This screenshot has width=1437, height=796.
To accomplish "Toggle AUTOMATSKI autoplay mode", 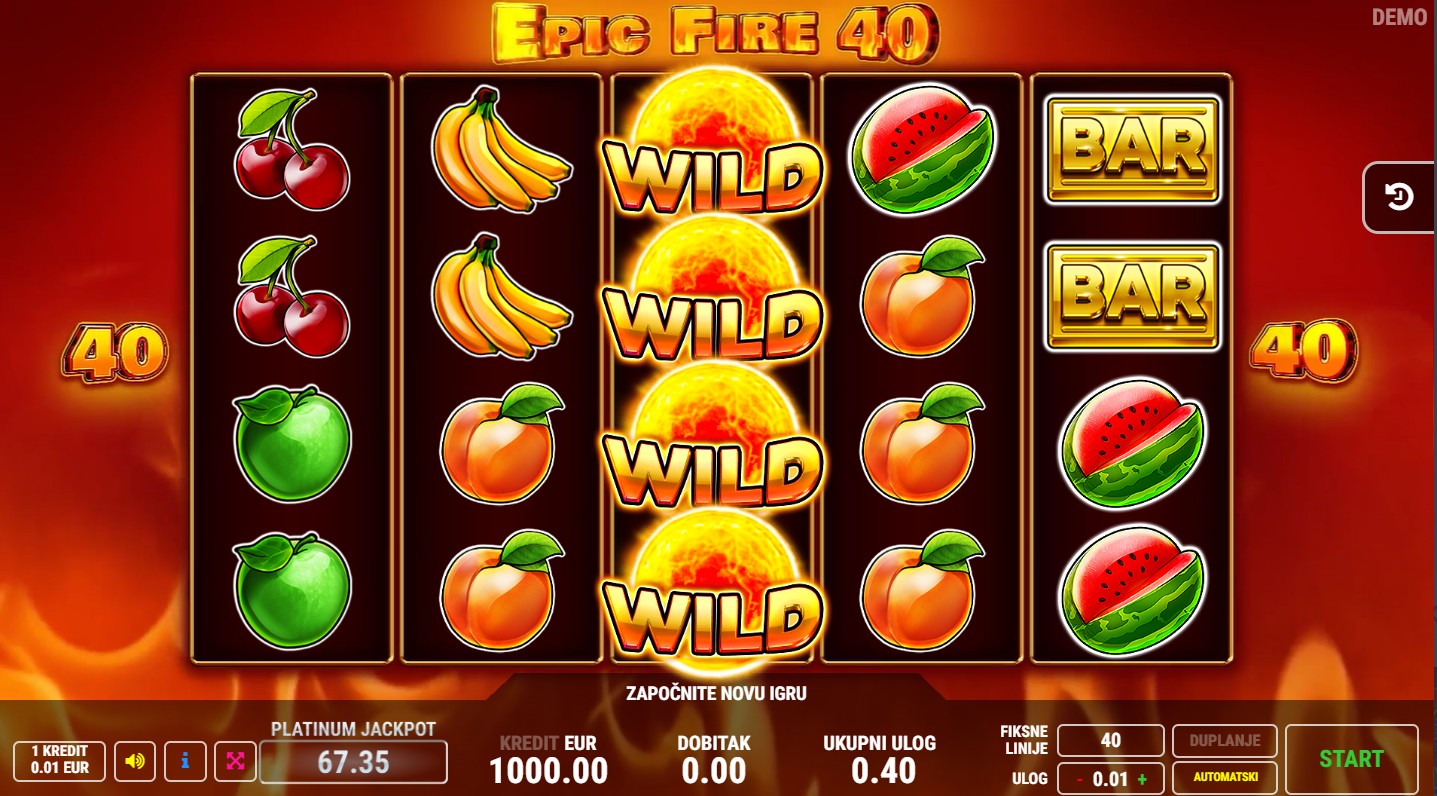I will tap(1224, 777).
